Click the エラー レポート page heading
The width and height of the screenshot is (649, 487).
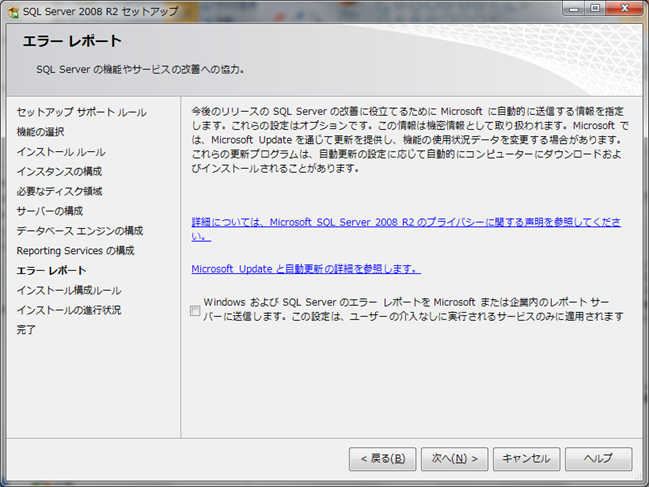[x=72, y=41]
